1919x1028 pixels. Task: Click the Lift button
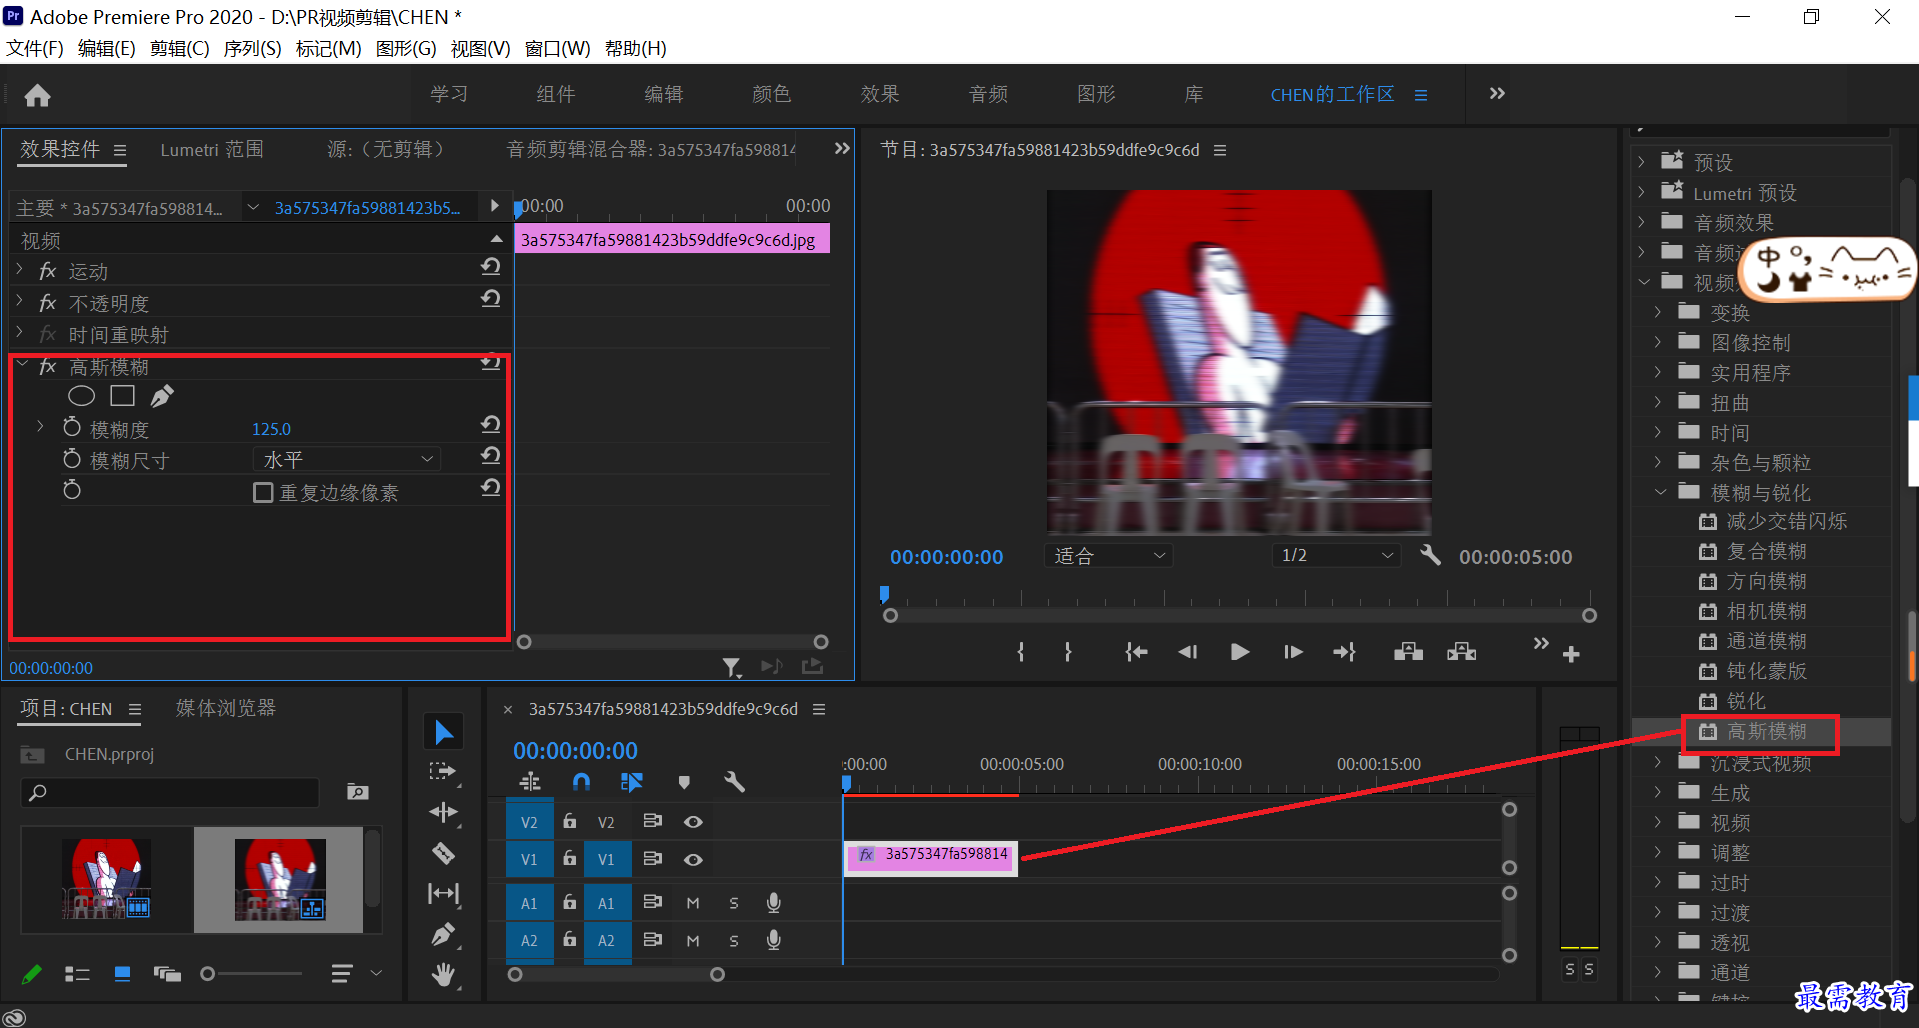(1408, 652)
